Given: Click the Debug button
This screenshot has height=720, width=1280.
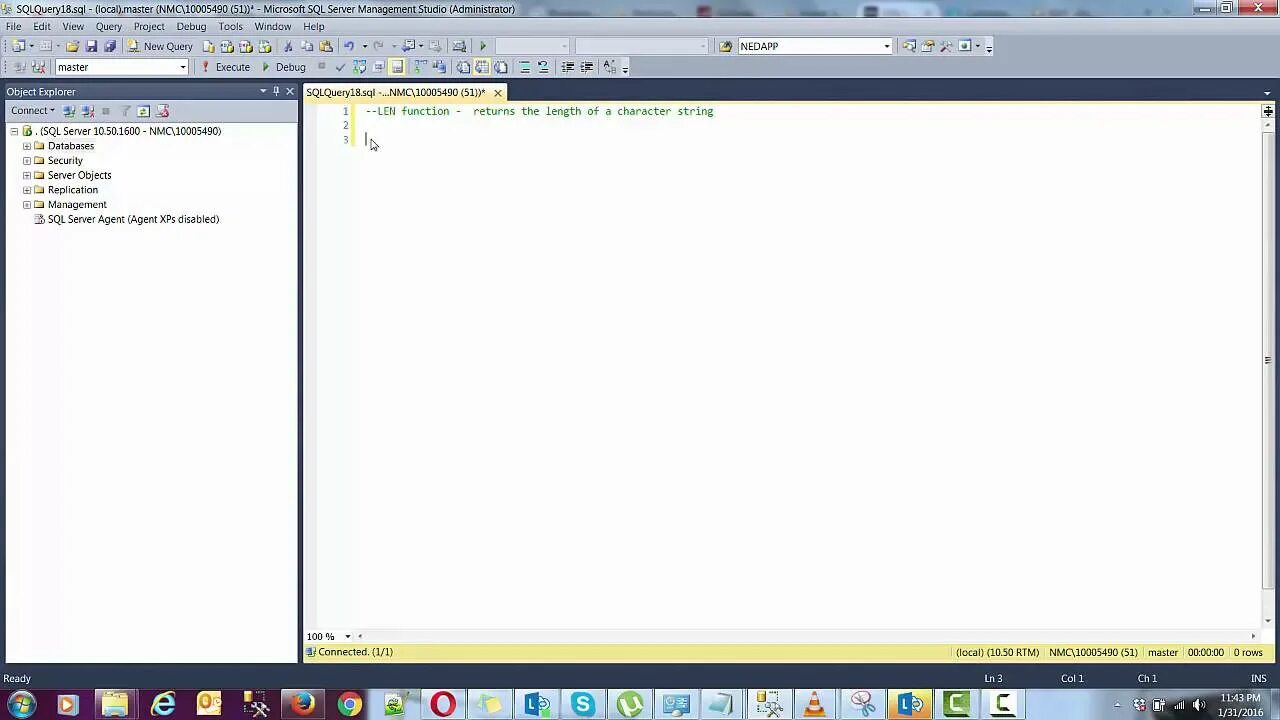Looking at the screenshot, I should click(283, 67).
